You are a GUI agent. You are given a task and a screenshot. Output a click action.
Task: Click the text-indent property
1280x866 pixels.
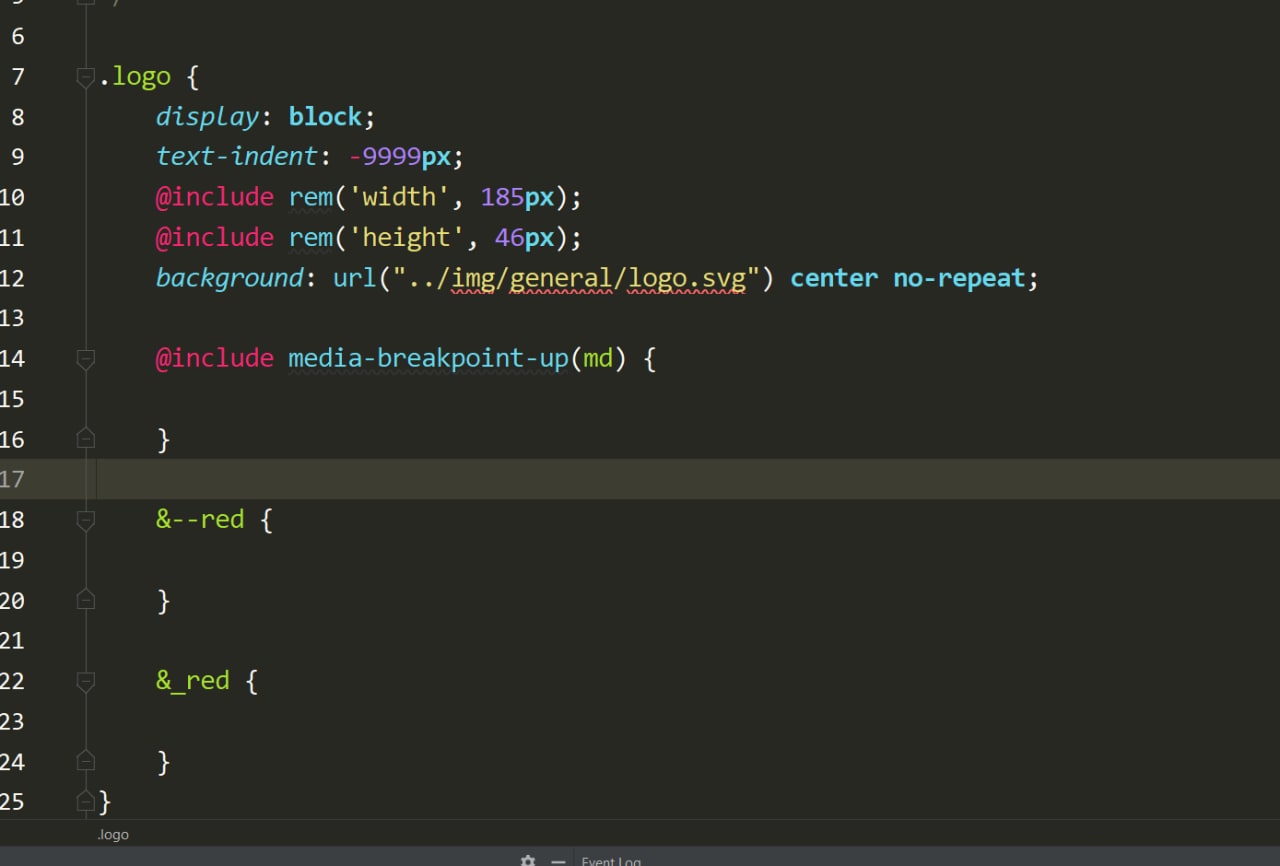point(237,157)
